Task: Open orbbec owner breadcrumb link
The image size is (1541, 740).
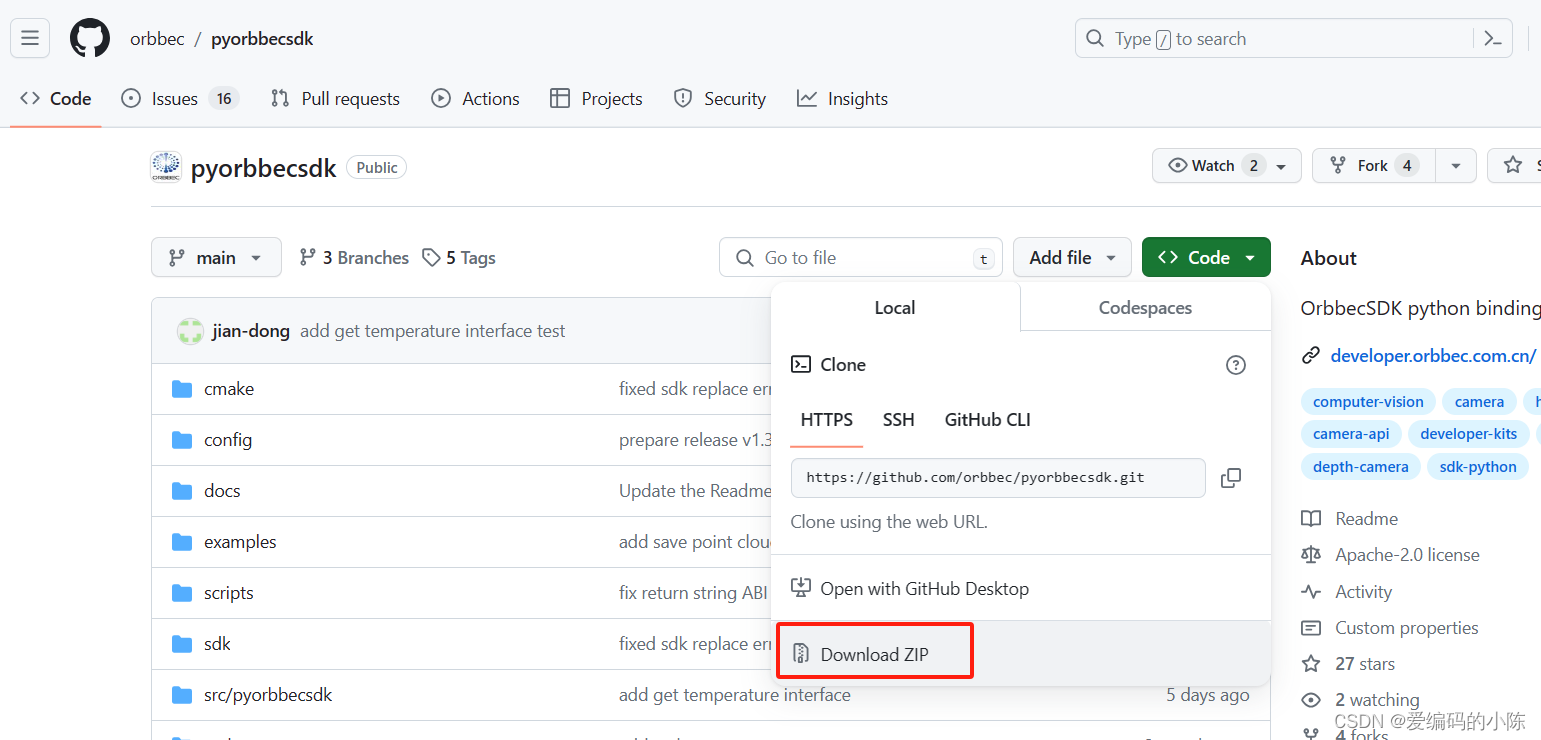Action: (157, 39)
